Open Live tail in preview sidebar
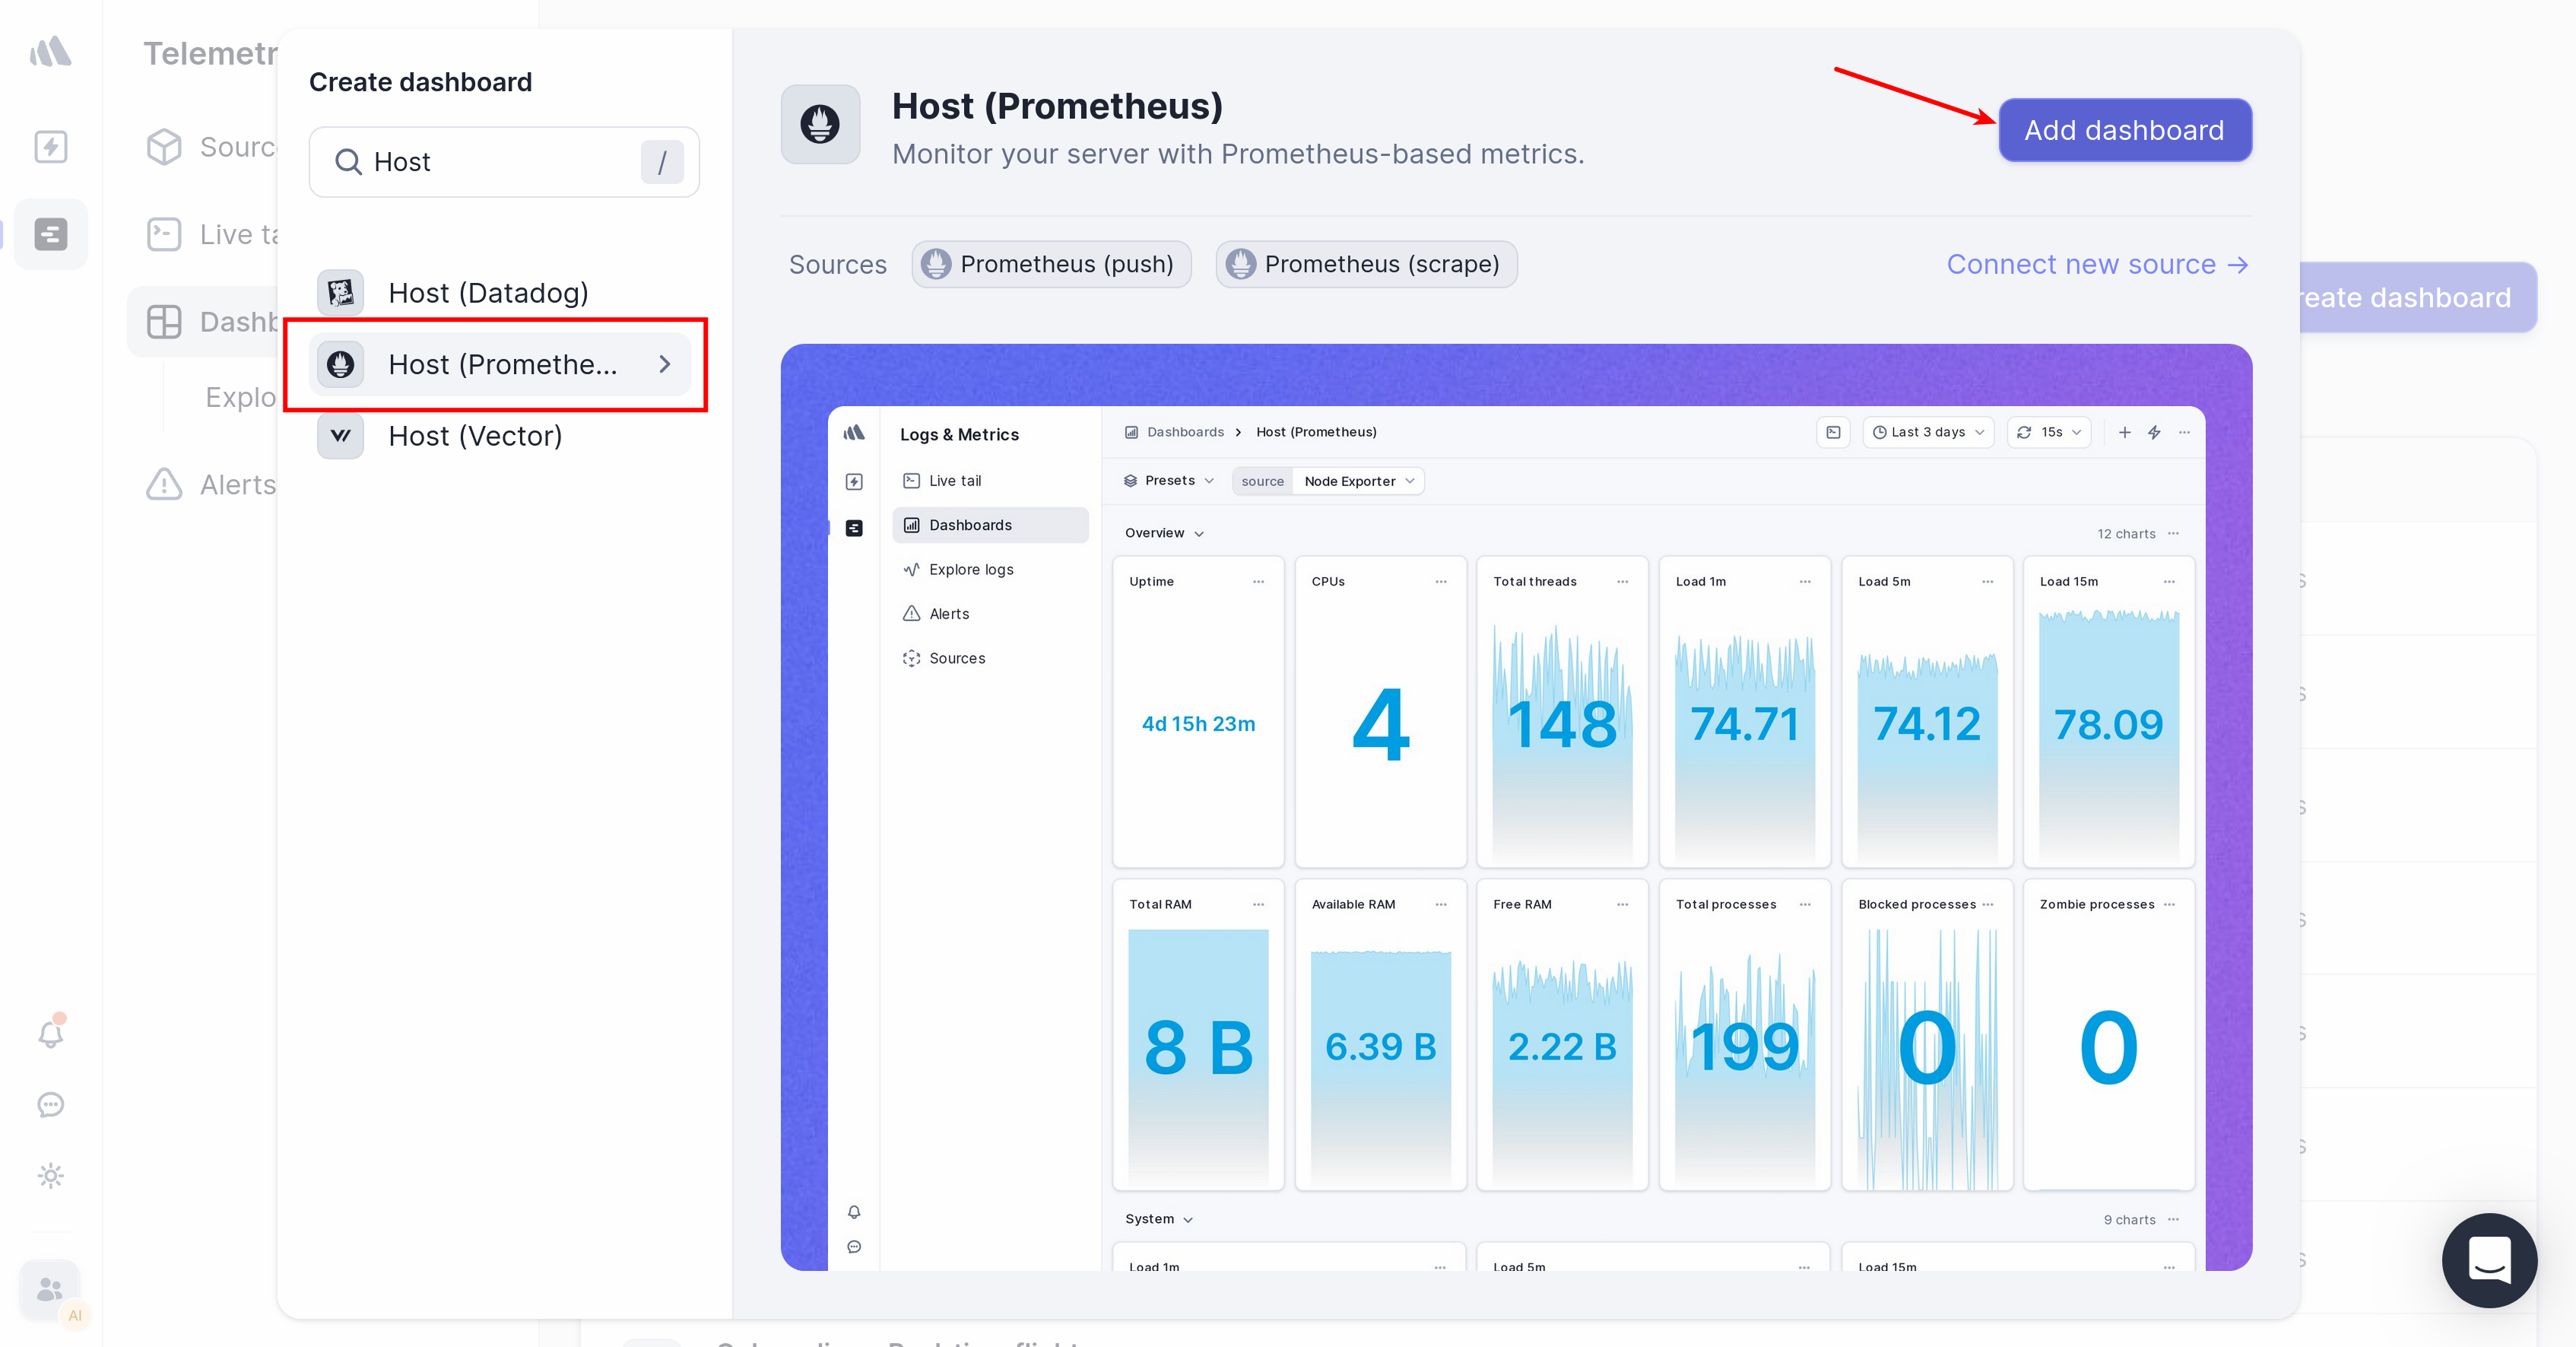This screenshot has width=2576, height=1347. (990, 480)
